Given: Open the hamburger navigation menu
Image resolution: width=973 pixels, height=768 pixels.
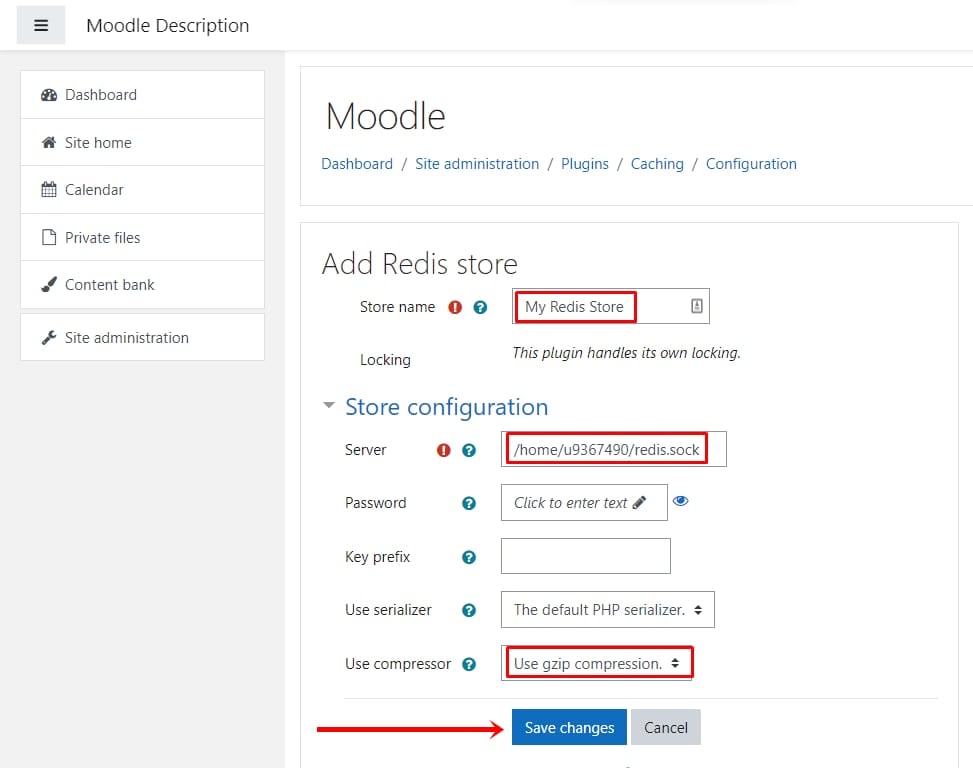Looking at the screenshot, I should (40, 25).
